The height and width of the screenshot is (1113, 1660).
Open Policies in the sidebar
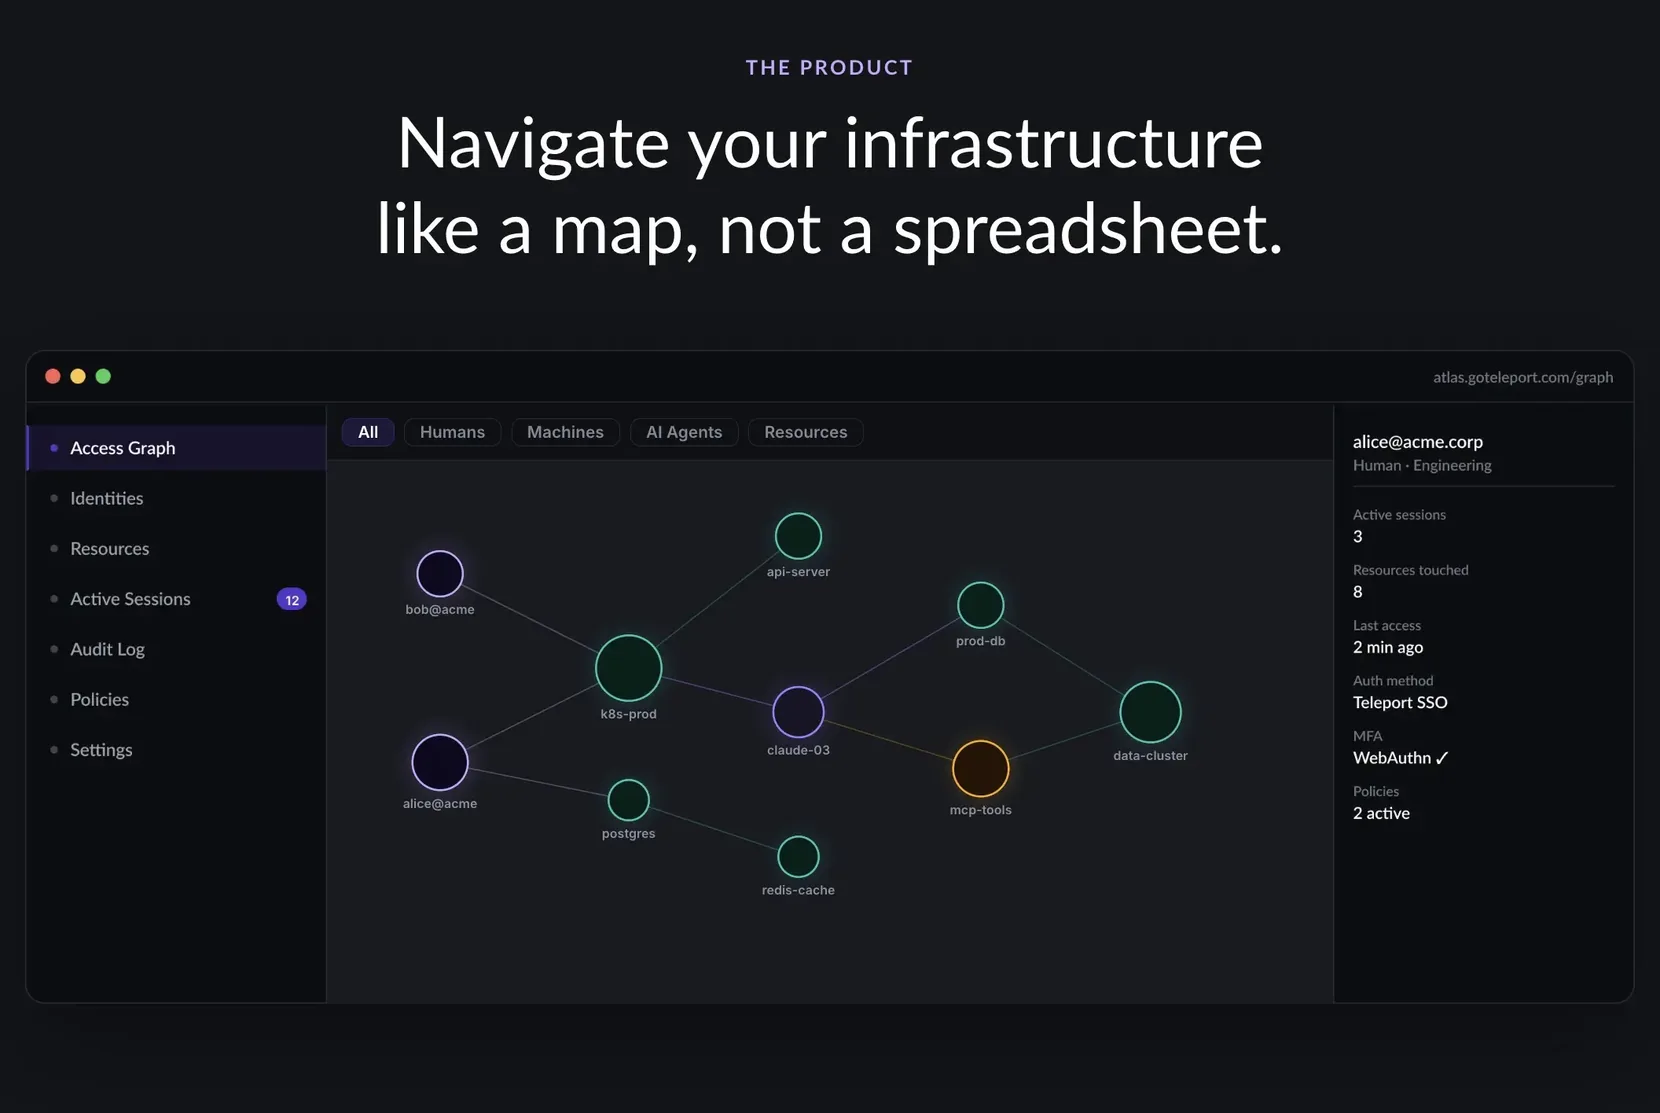(x=176, y=699)
